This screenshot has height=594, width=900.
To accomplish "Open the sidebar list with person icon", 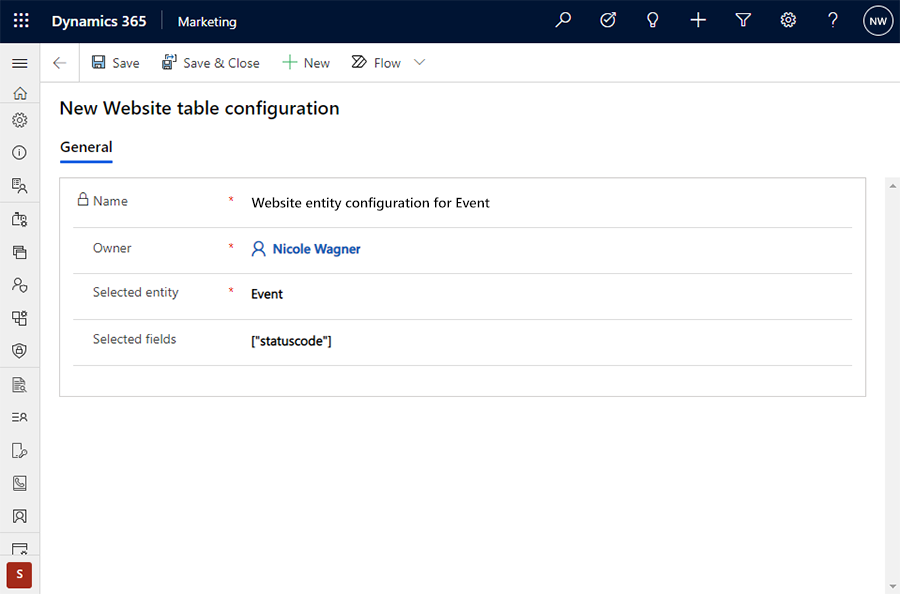I will tap(20, 417).
